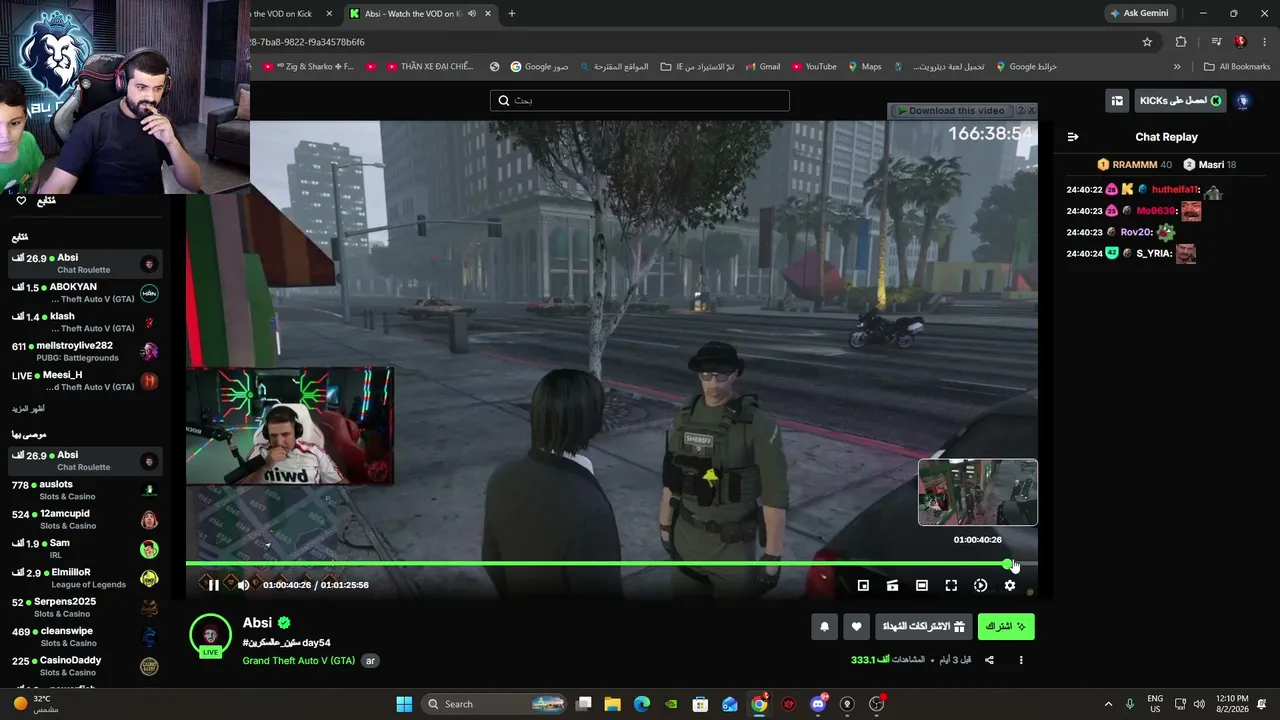Bookmark this page with the star icon
Screen dimensions: 1280x720
[x=1147, y=42]
